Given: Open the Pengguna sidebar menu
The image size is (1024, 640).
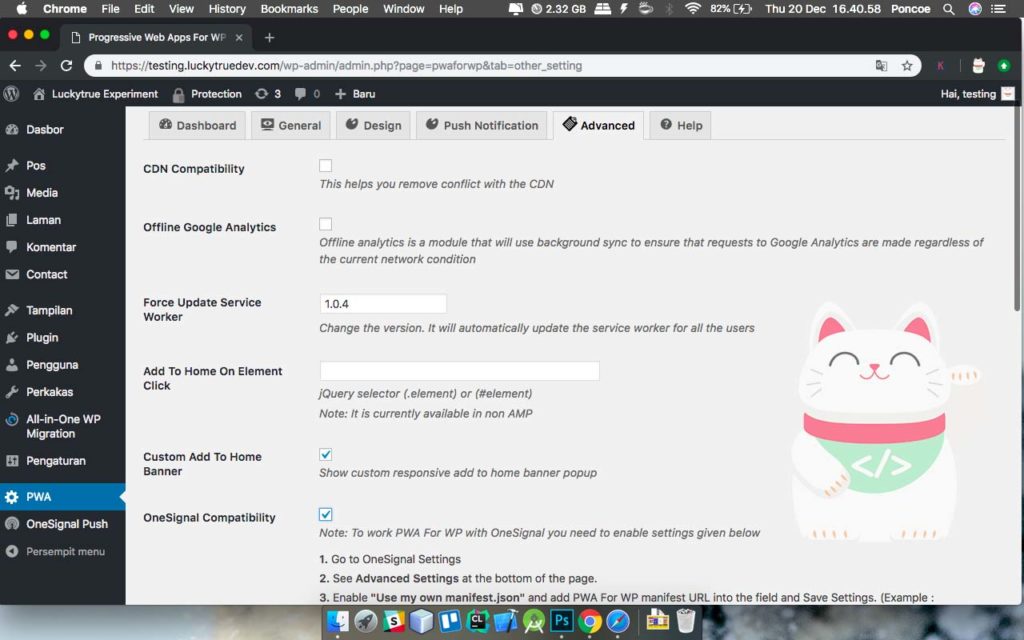Looking at the screenshot, I should click(63, 364).
